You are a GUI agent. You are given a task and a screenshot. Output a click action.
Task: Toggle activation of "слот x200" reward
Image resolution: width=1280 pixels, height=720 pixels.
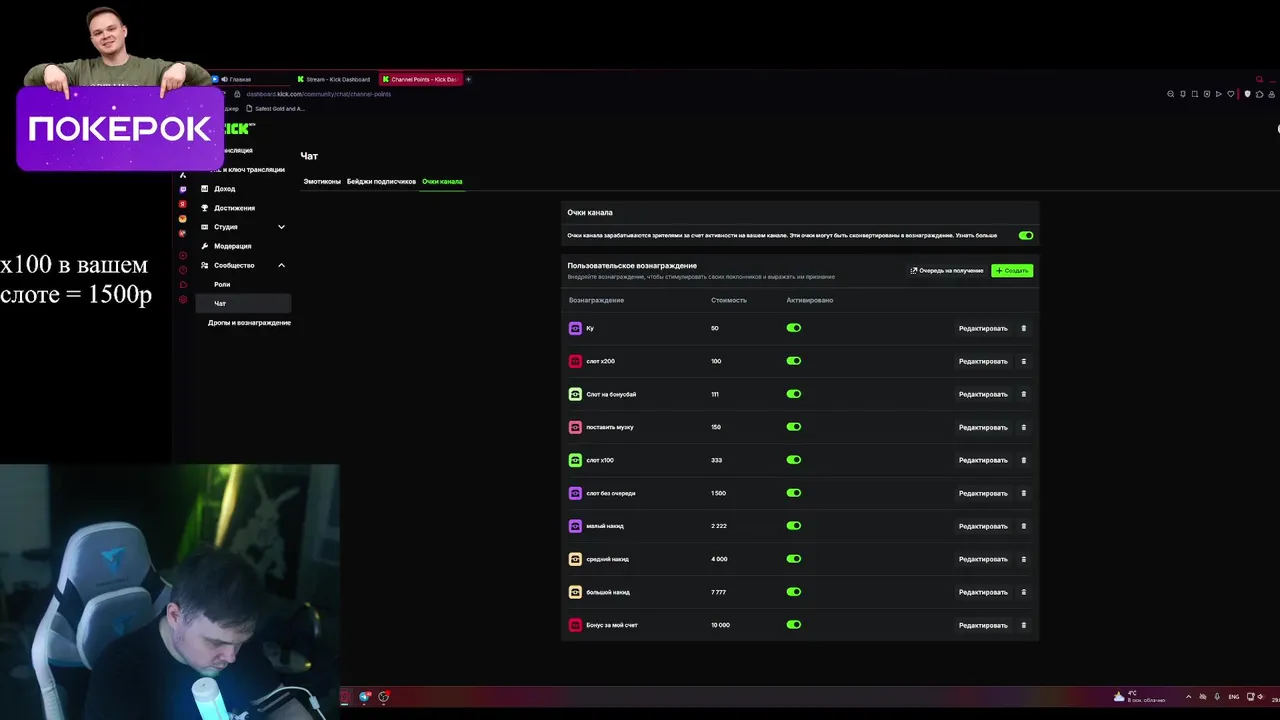(794, 361)
